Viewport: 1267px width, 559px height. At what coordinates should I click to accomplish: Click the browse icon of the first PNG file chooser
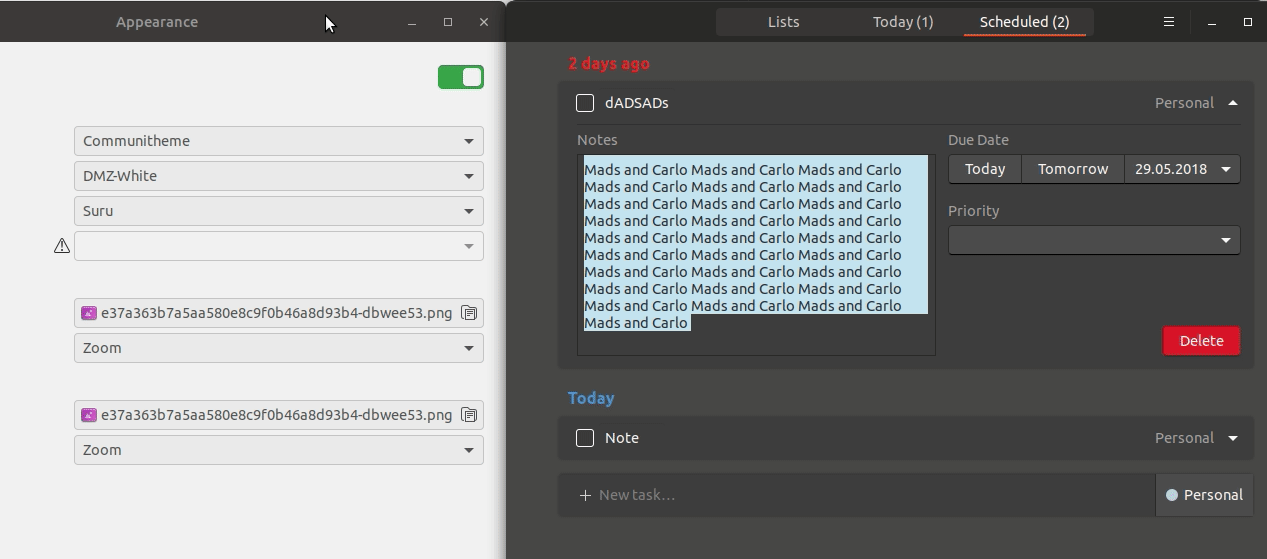469,313
